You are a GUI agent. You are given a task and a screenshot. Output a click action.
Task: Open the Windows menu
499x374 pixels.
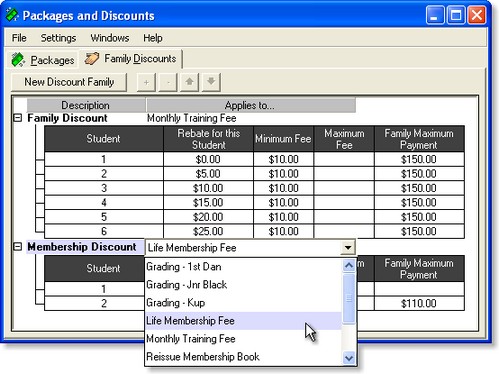110,38
